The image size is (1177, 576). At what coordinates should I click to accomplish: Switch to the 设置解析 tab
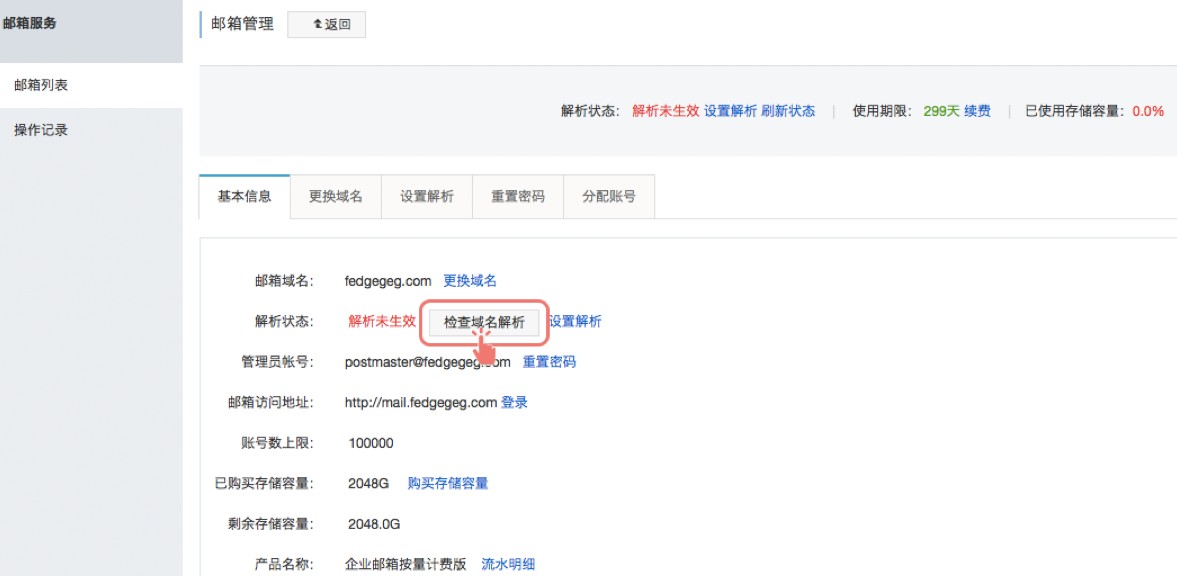(x=427, y=197)
